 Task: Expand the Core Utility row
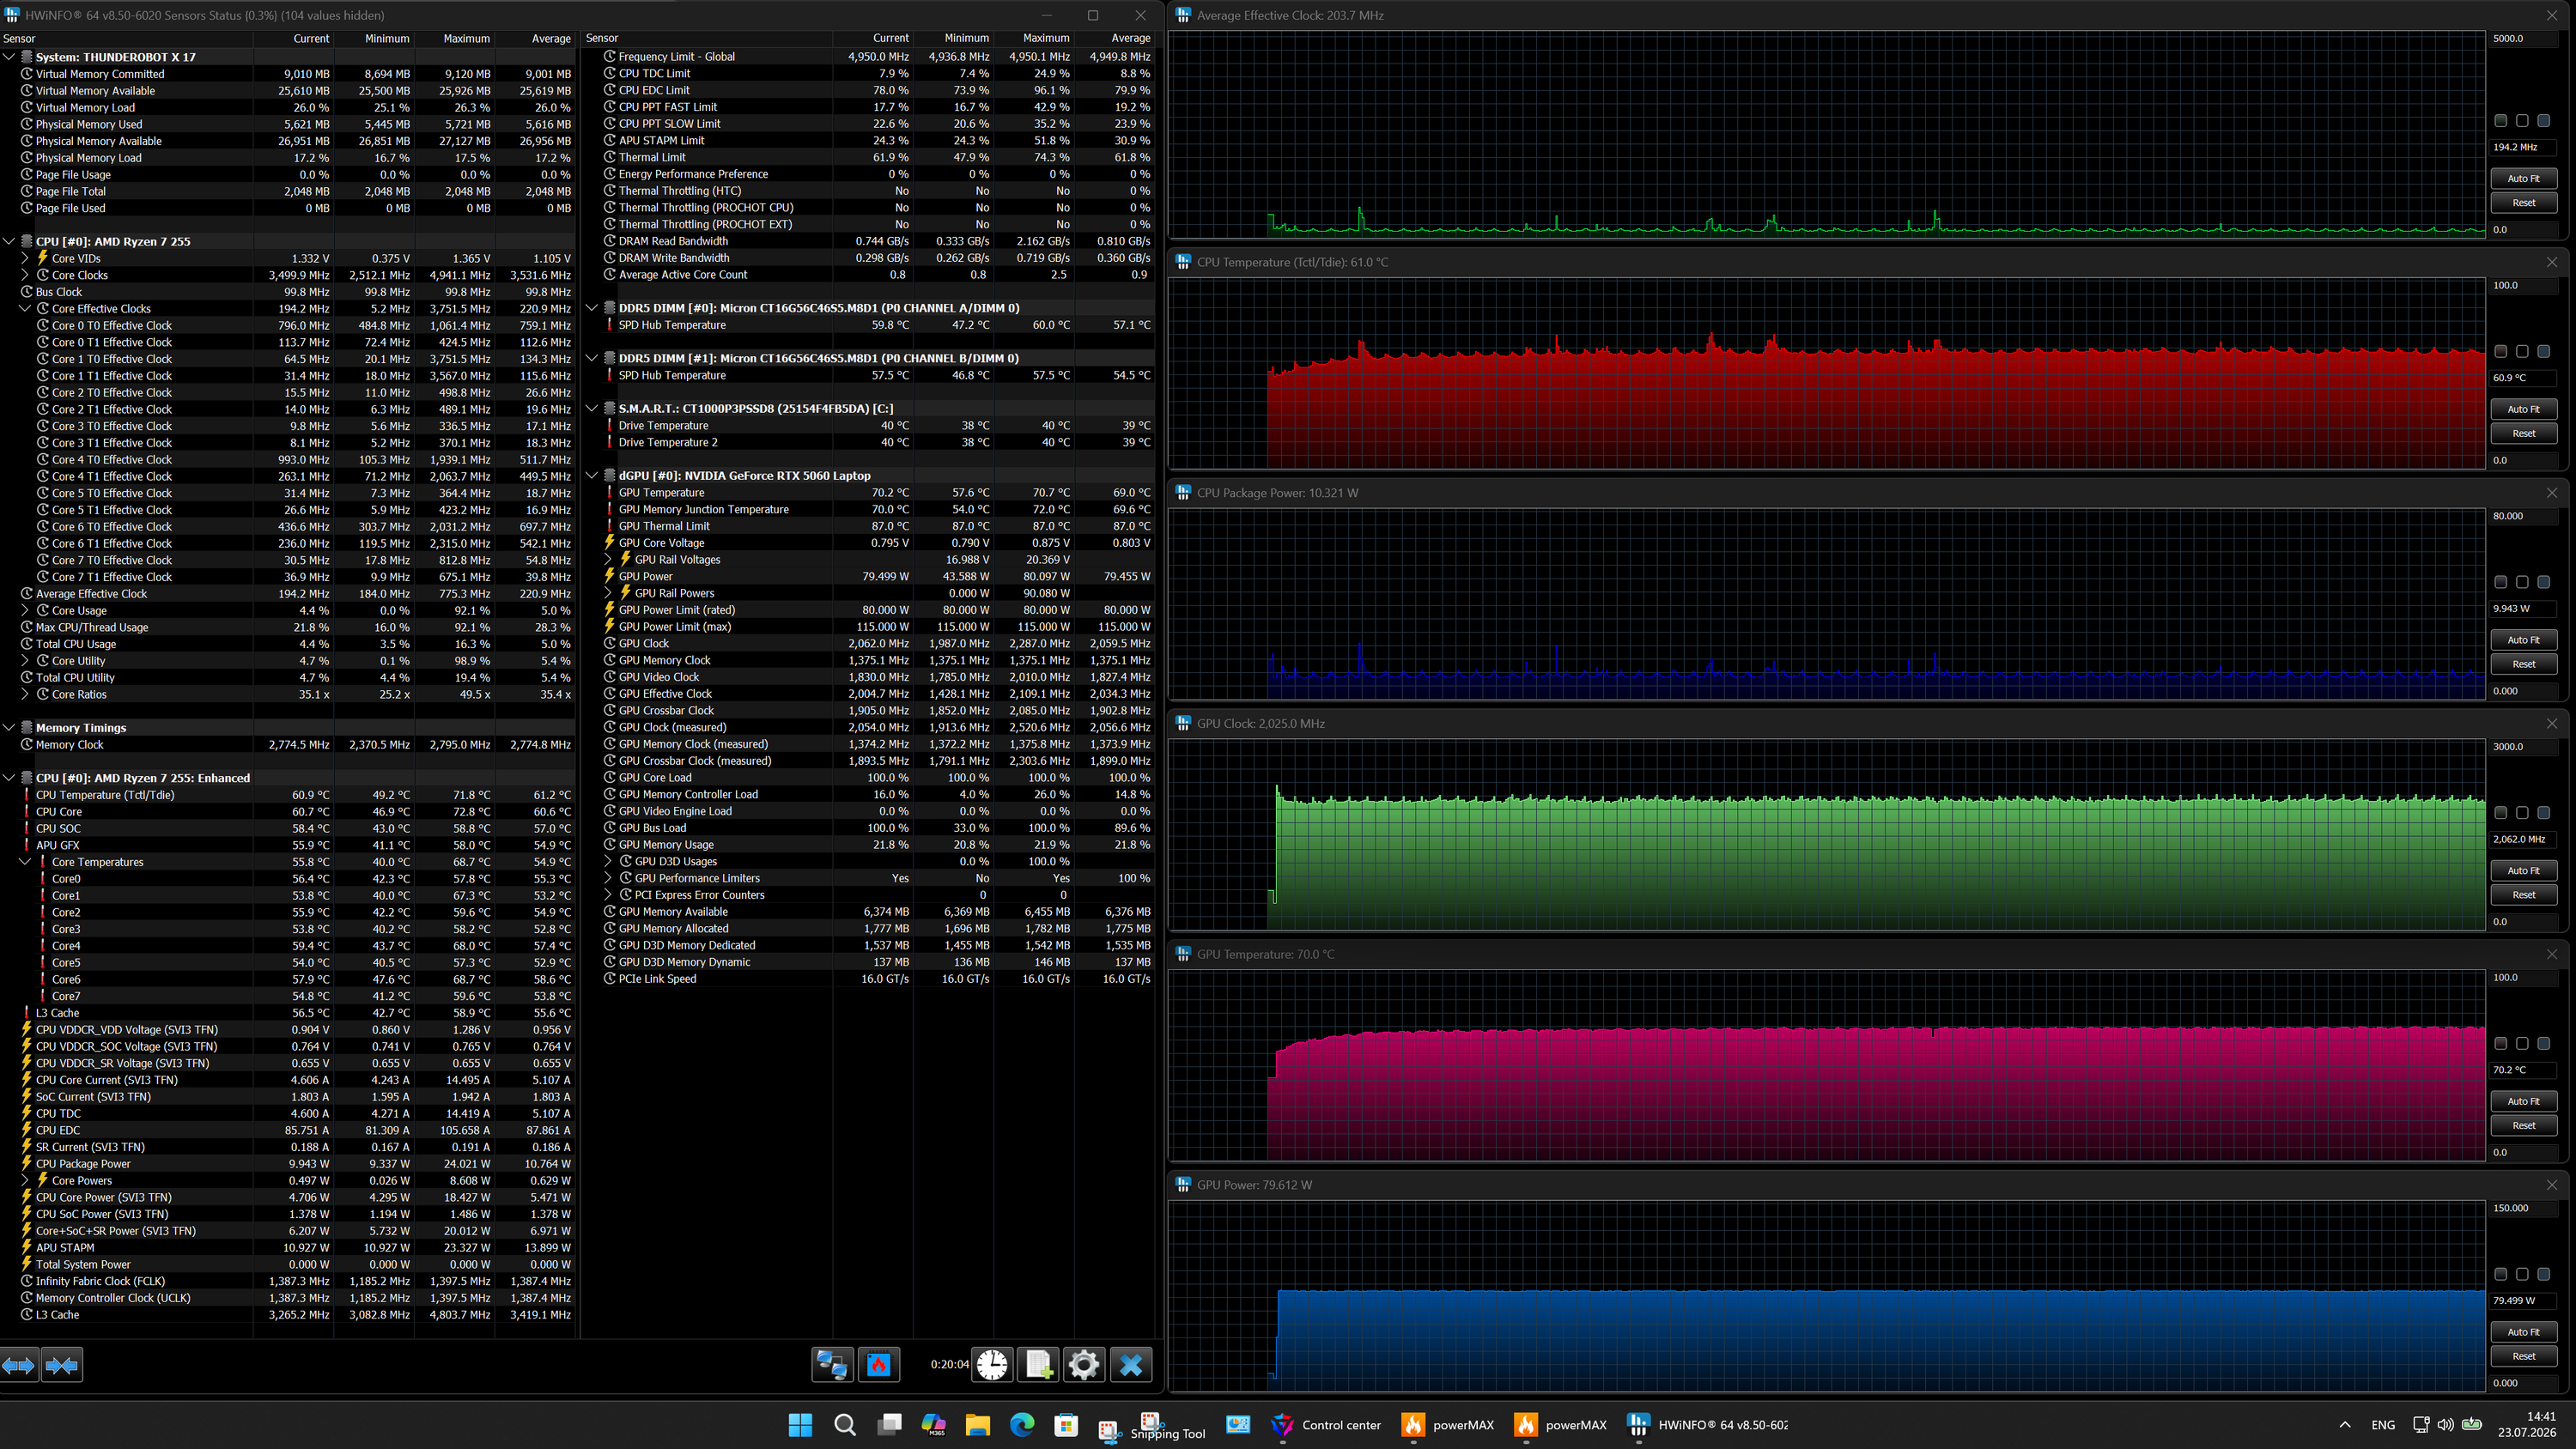click(25, 661)
